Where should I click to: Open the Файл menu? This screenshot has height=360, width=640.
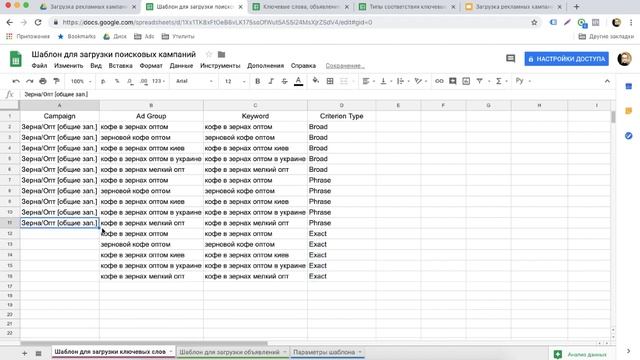39,66
